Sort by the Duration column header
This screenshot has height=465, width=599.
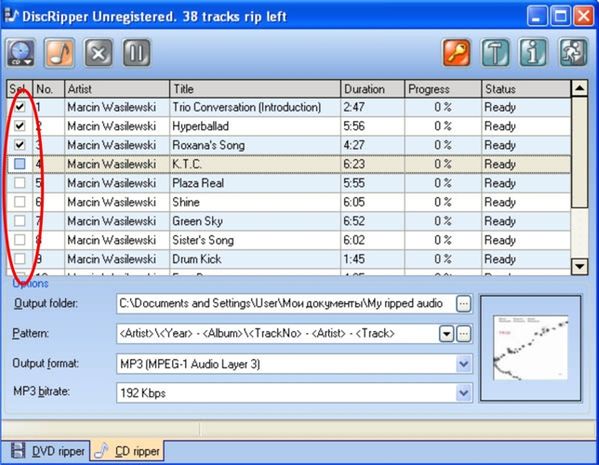point(372,89)
